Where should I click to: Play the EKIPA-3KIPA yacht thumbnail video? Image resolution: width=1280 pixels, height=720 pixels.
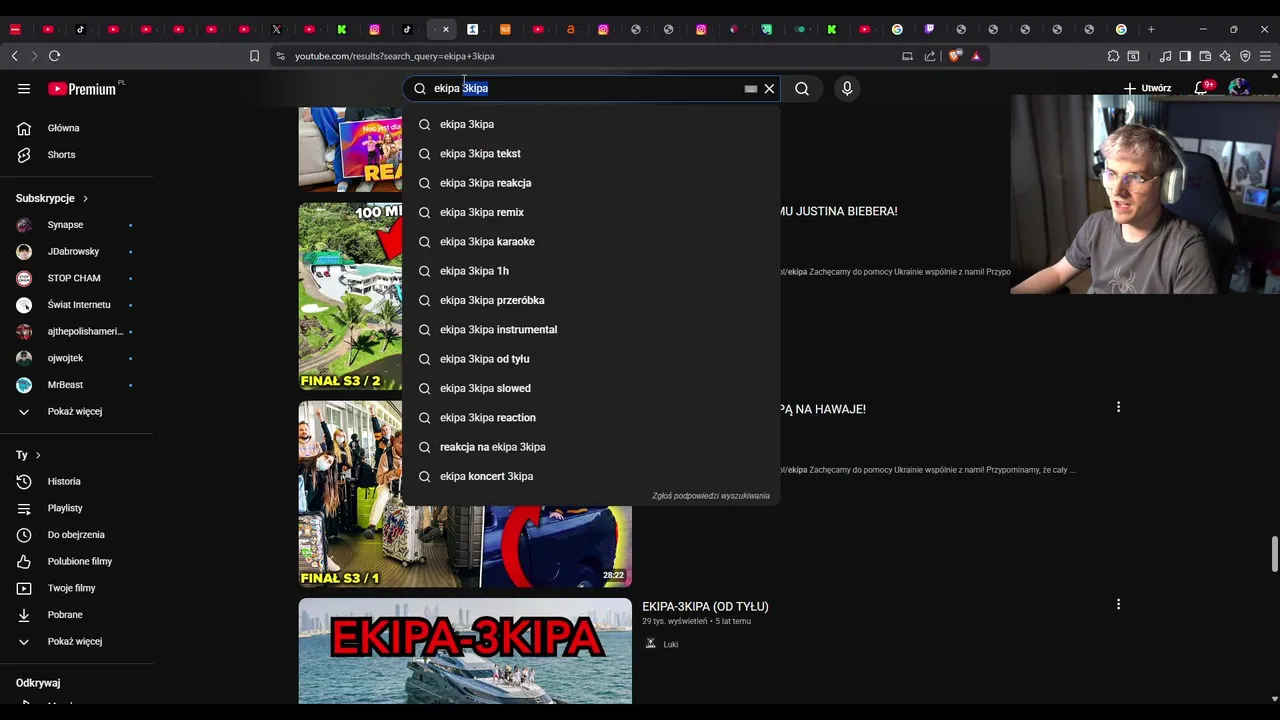[x=465, y=651]
